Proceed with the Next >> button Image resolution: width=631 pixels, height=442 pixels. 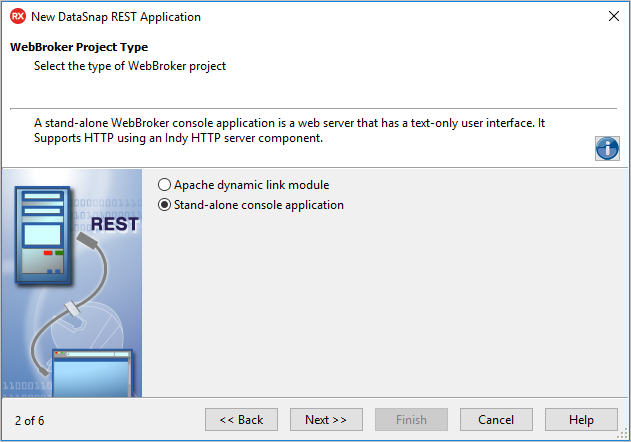pyautogui.click(x=326, y=419)
